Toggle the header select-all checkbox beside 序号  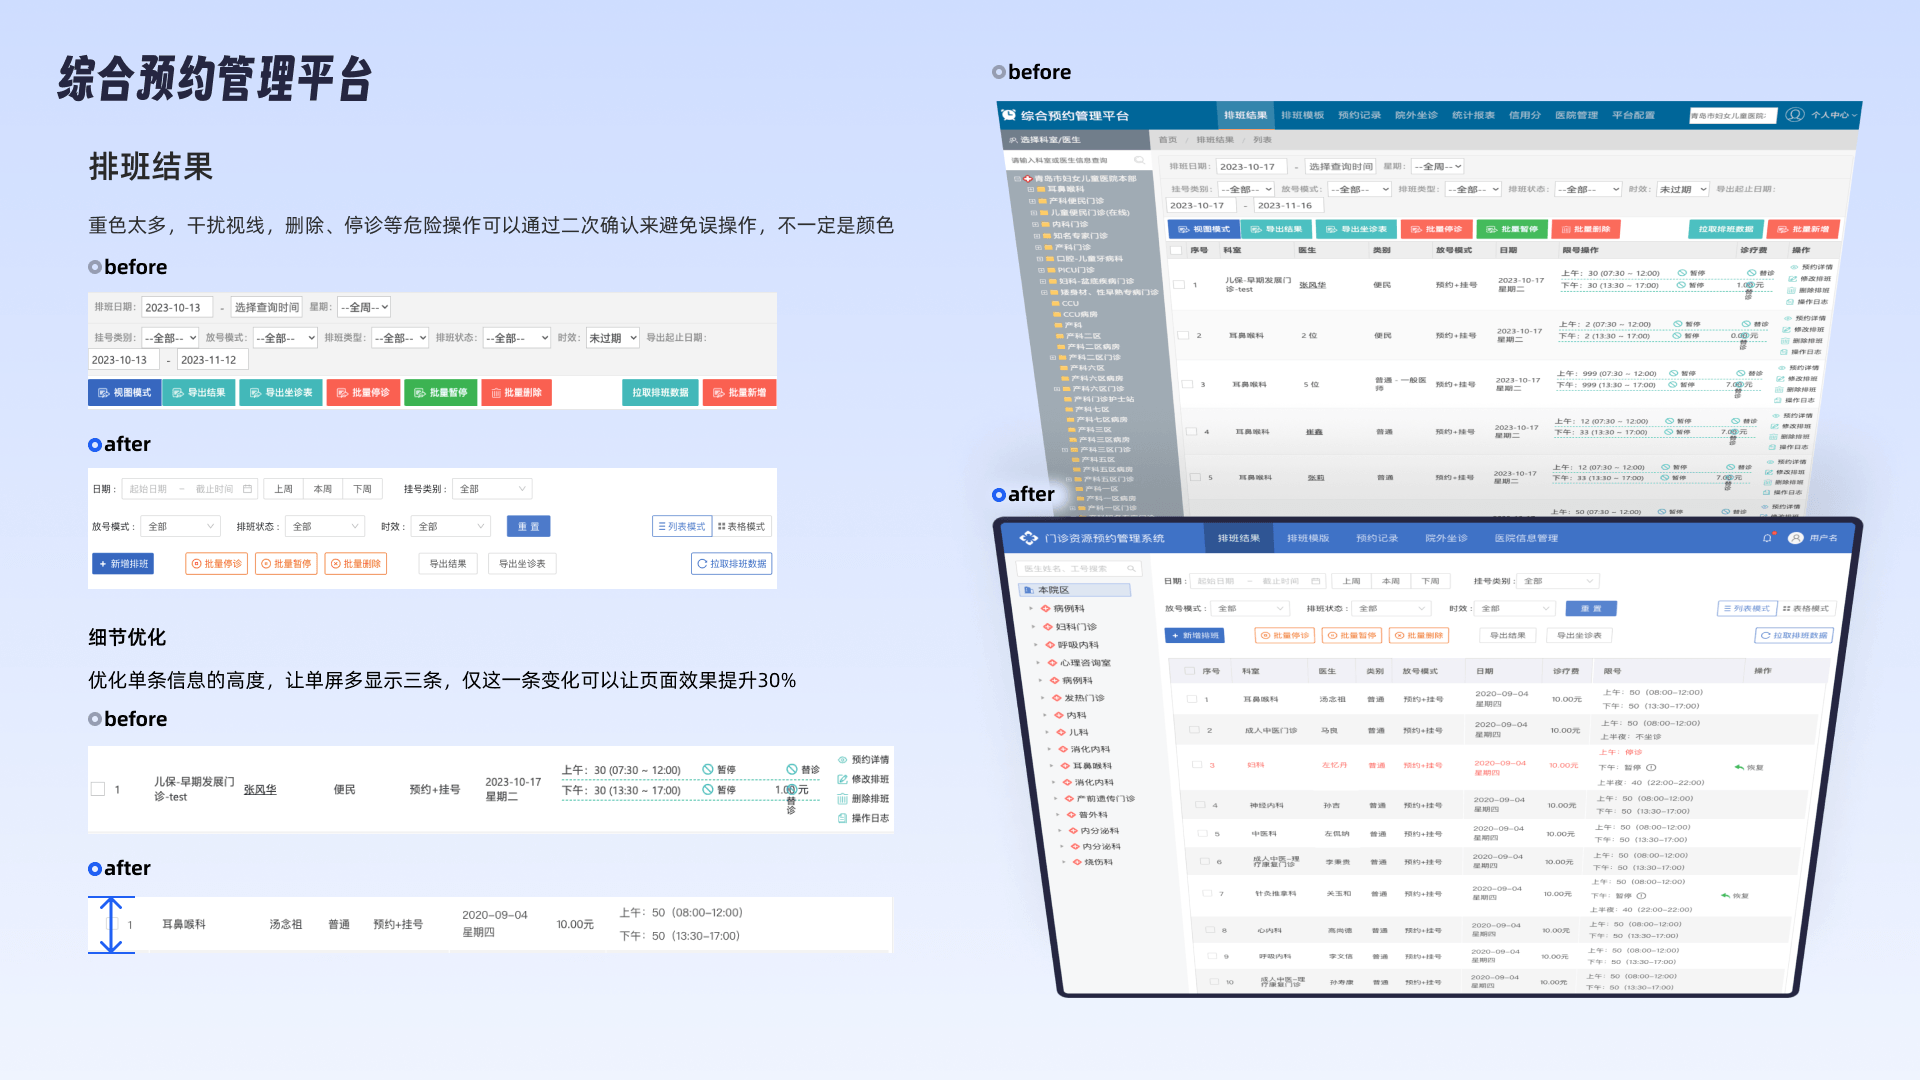(1189, 671)
